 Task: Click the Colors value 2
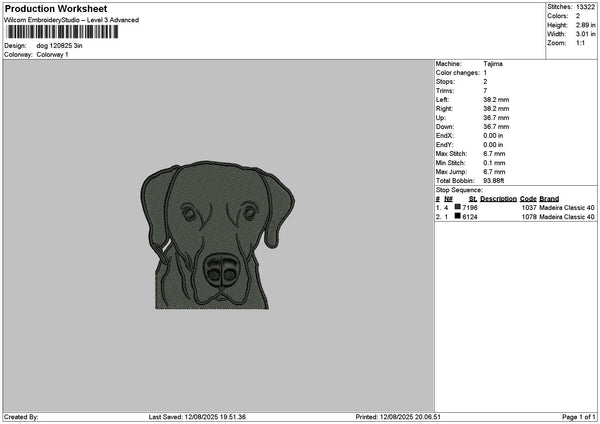coord(578,16)
